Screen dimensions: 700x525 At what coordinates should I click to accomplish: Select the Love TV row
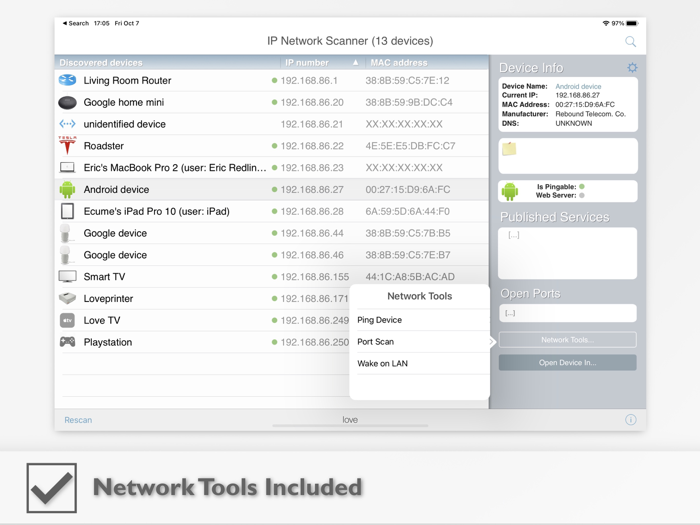click(x=203, y=321)
